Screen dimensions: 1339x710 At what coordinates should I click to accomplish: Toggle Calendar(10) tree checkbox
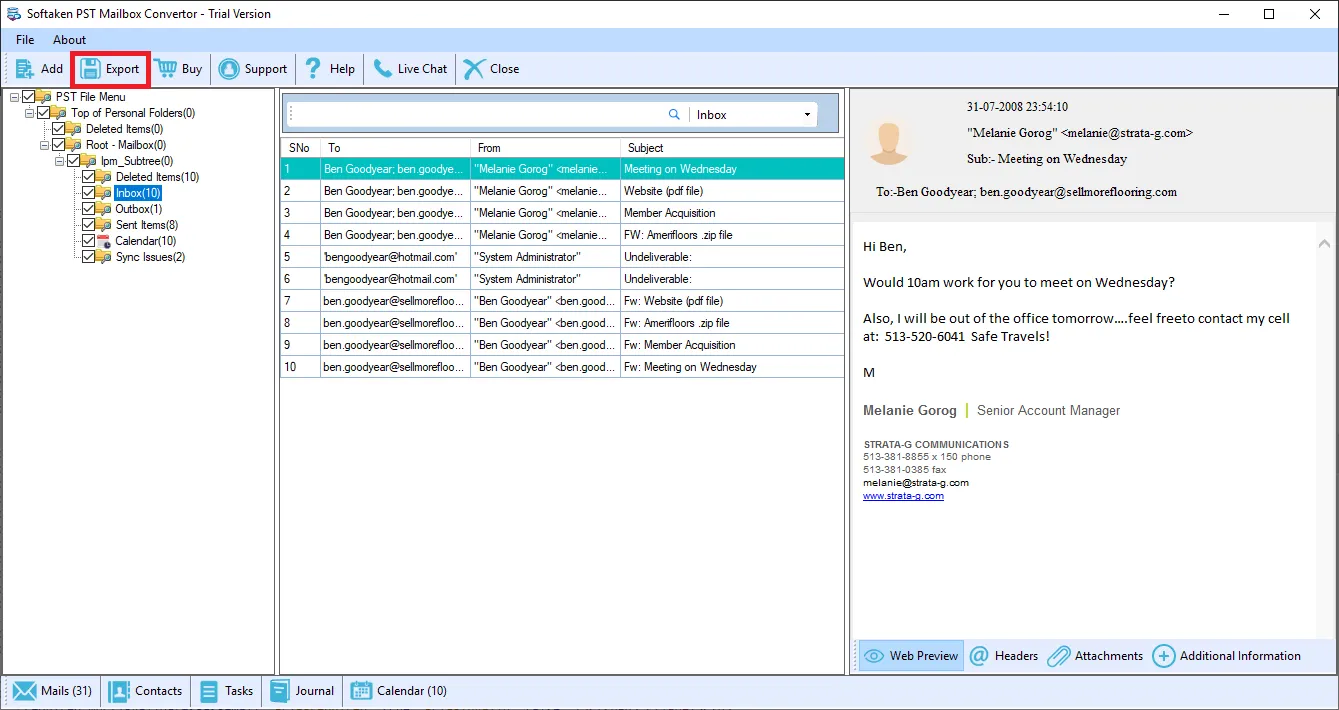pos(88,241)
